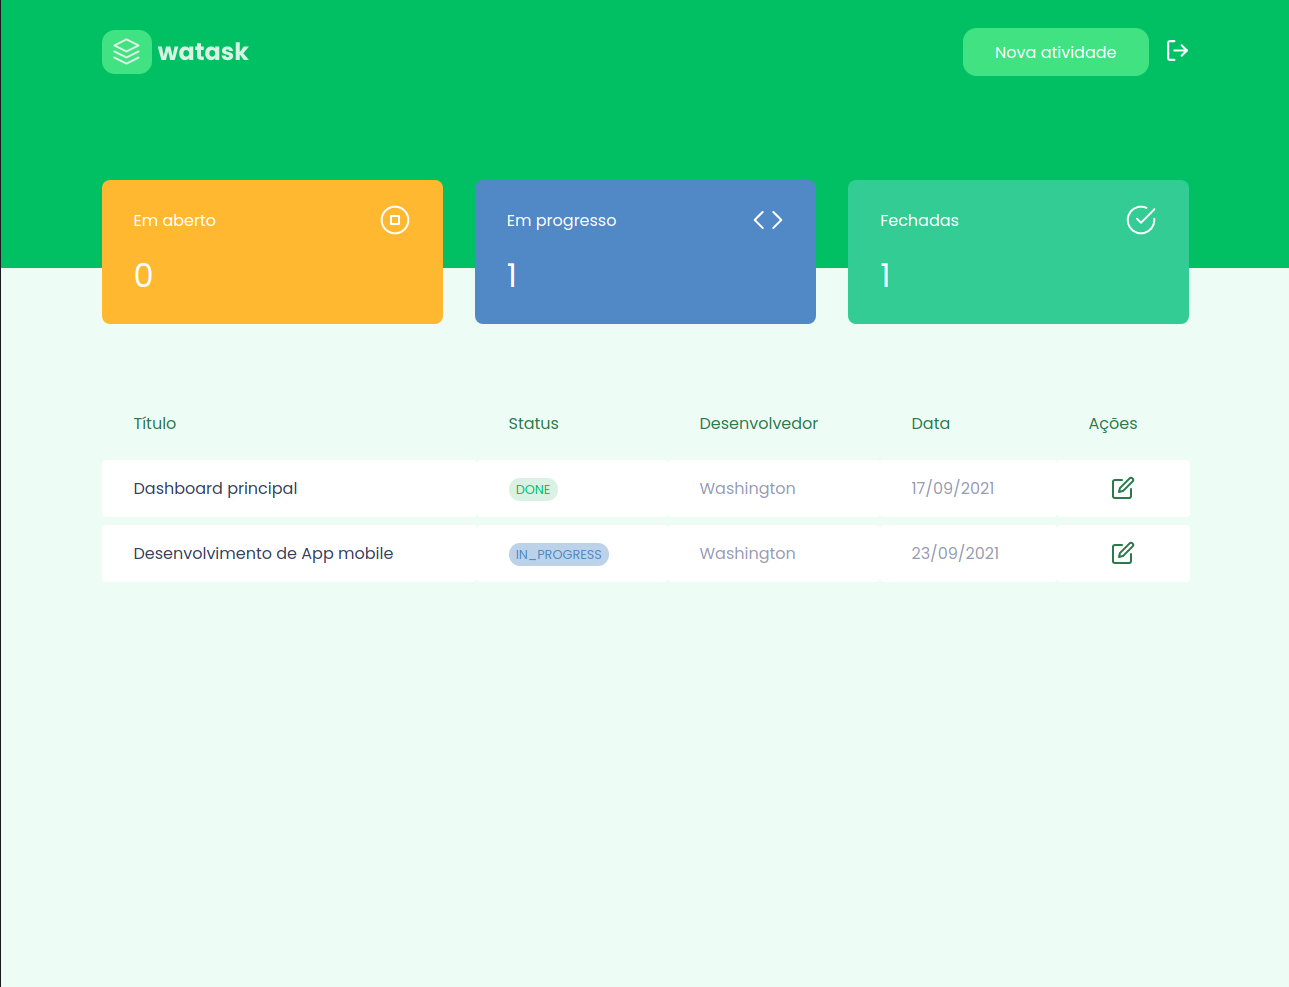
Task: Click the code brackets icon on Em progresso card
Action: 768,220
